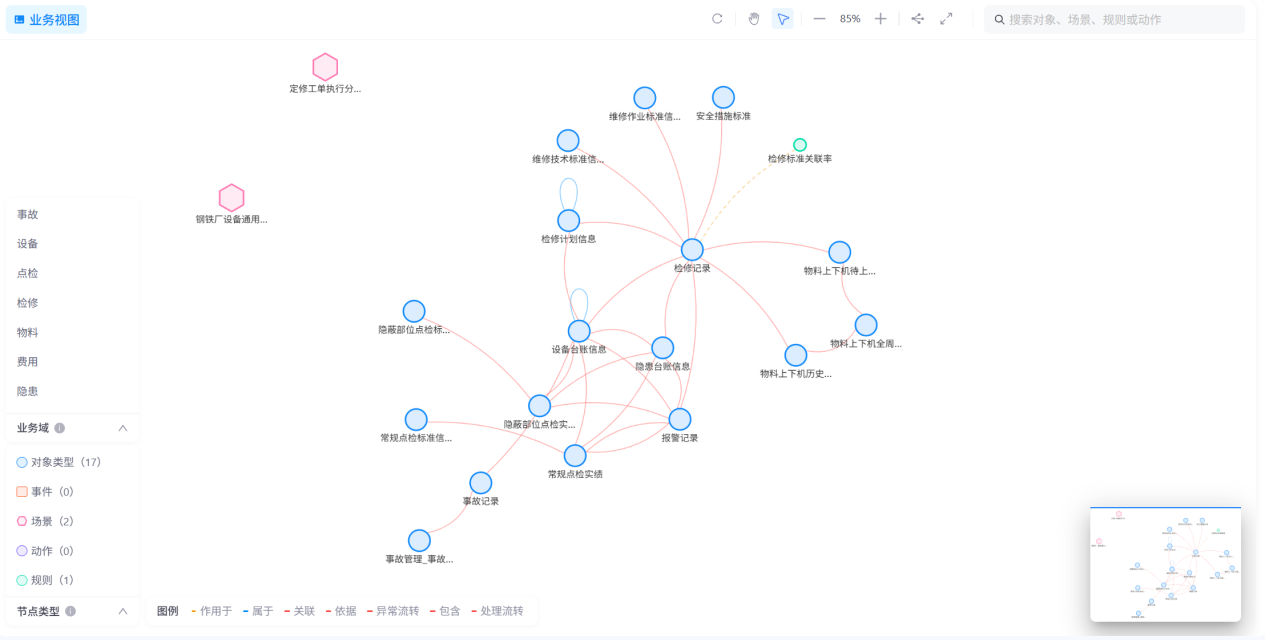Select the 检修标准关联率 rule node
The image size is (1265, 640).
coord(800,145)
